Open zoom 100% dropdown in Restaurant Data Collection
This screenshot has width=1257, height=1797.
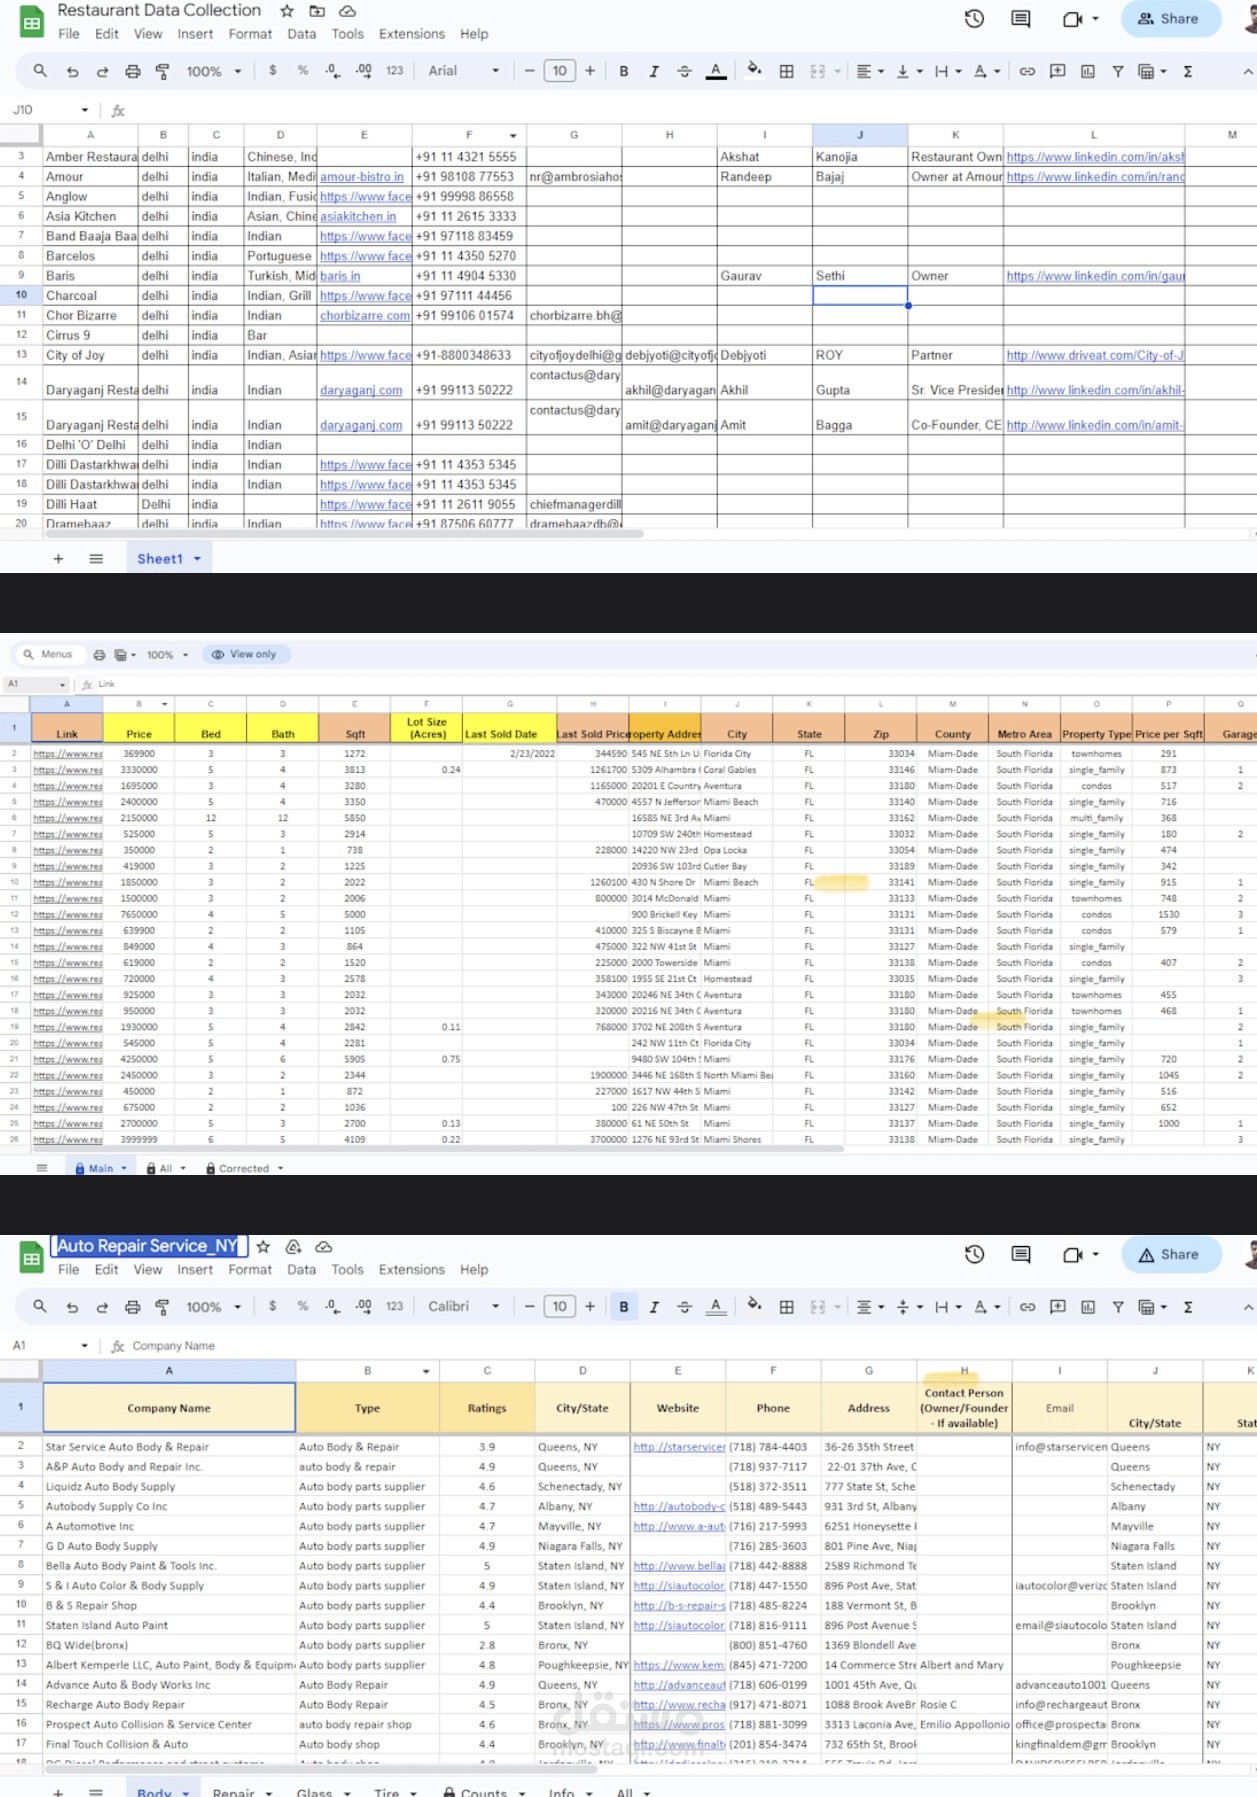click(214, 71)
